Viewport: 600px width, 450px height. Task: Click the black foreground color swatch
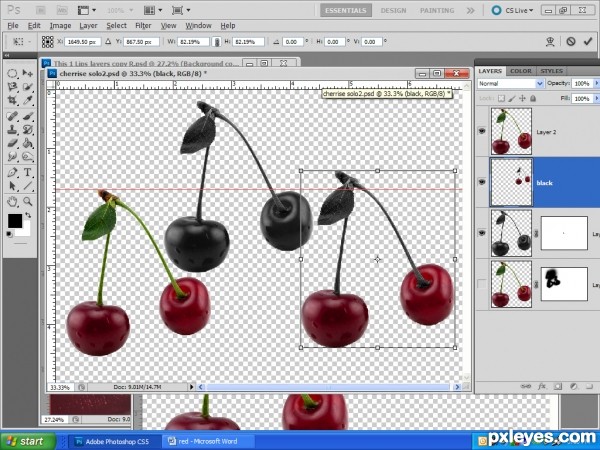click(15, 221)
